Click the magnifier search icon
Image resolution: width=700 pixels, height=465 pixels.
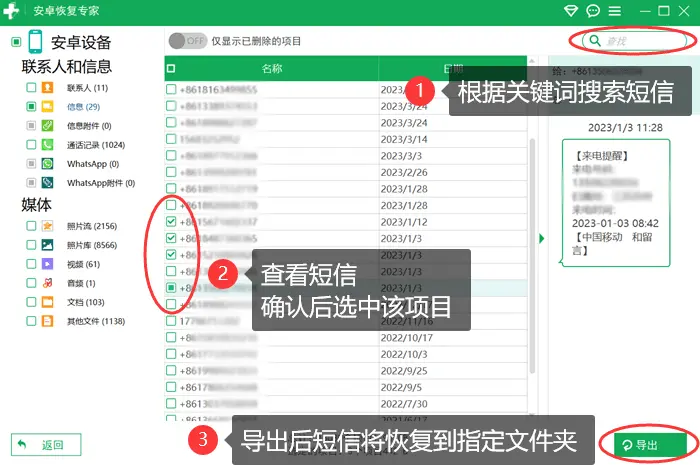click(595, 41)
